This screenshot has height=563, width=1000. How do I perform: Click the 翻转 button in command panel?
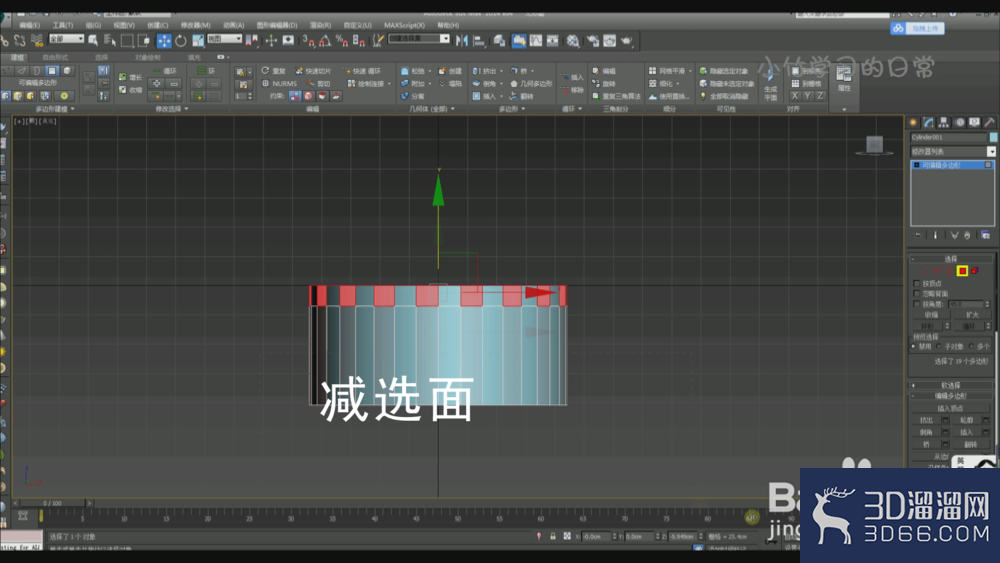[x=971, y=444]
